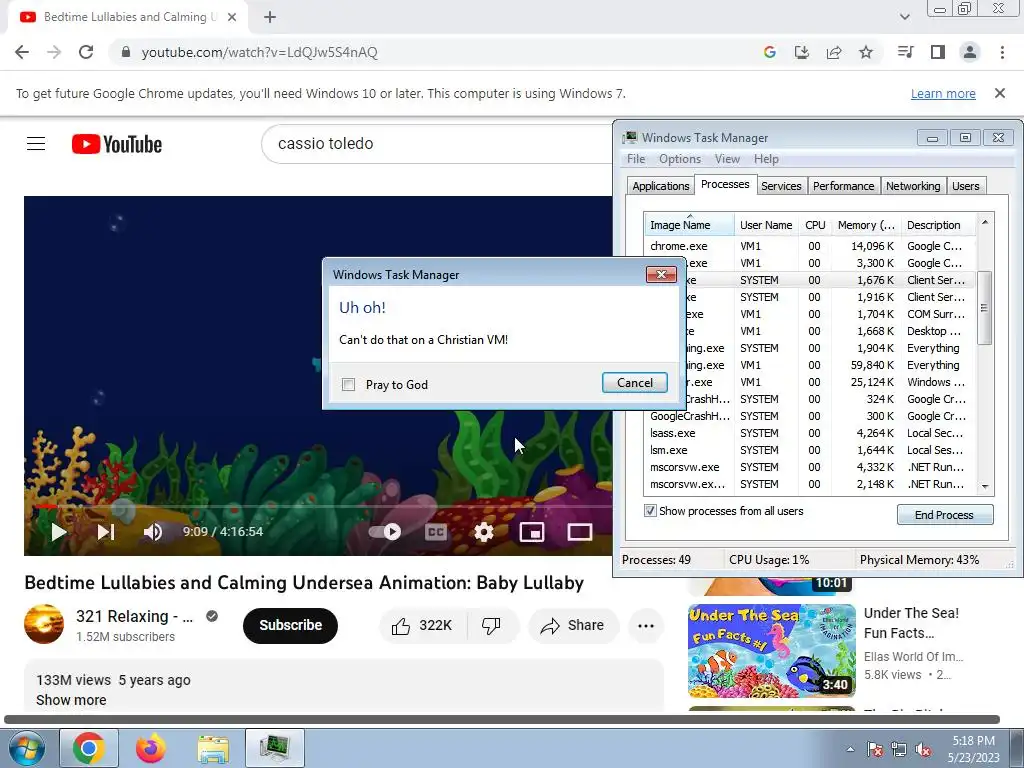Screen dimensions: 1024x768
Task: Open the media controls icon in Chrome toolbar
Action: click(x=905, y=52)
